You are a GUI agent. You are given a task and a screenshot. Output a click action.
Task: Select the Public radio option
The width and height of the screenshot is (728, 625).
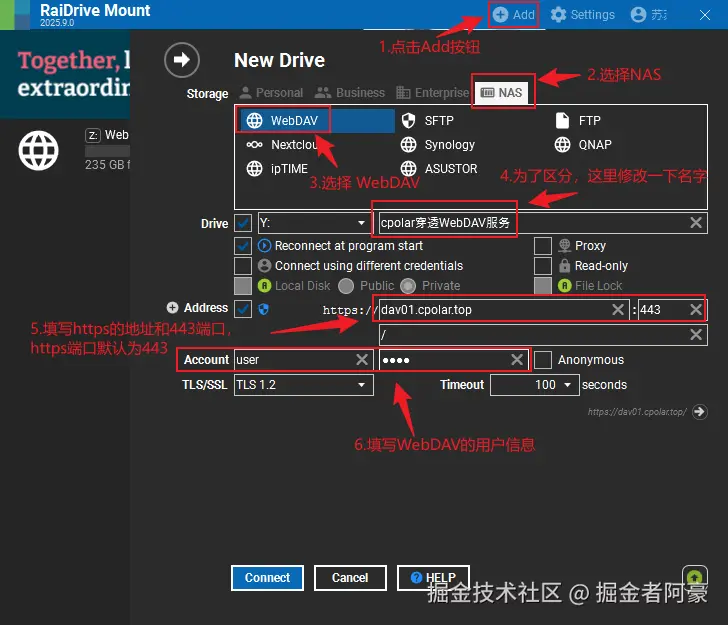tap(346, 286)
